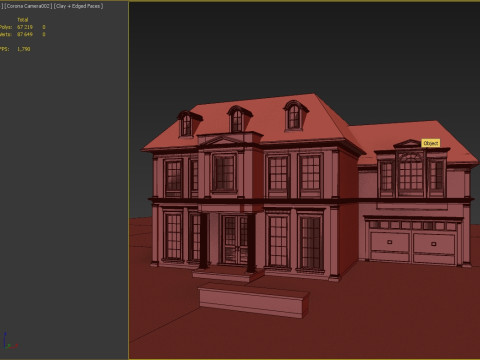Click the Polys count value in statistics

point(25,27)
